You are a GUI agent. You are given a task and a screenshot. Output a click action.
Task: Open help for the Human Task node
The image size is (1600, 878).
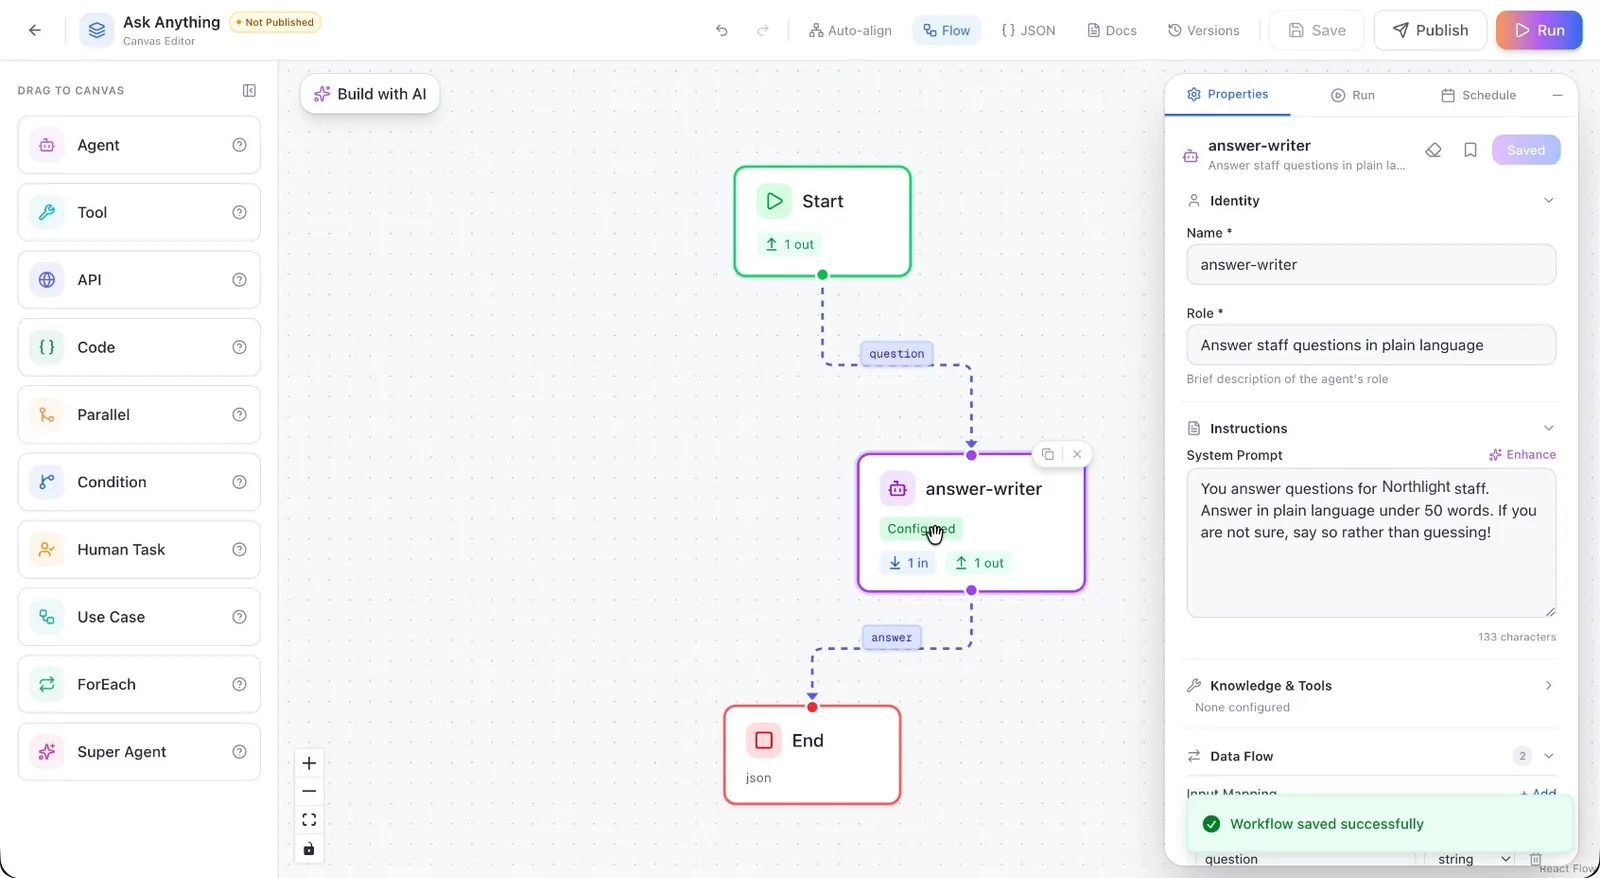click(x=239, y=549)
